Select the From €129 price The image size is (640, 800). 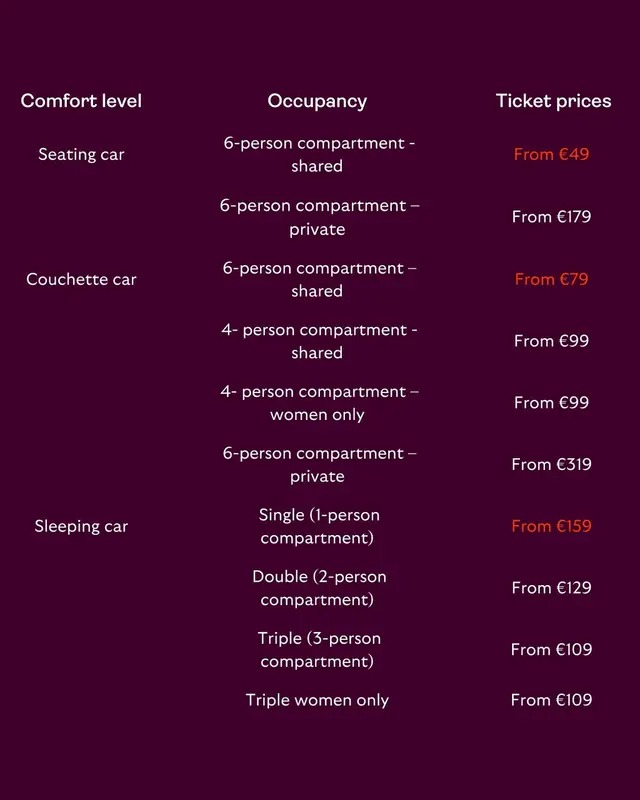pyautogui.click(x=551, y=588)
